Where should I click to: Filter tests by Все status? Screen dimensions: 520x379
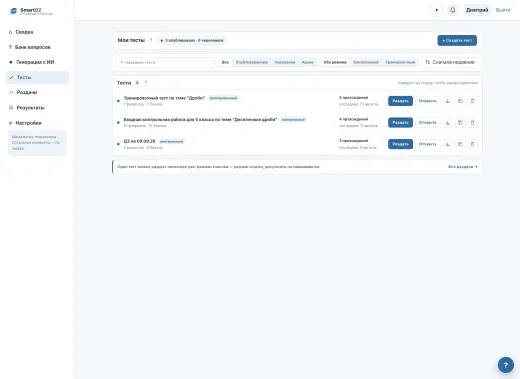click(x=225, y=62)
